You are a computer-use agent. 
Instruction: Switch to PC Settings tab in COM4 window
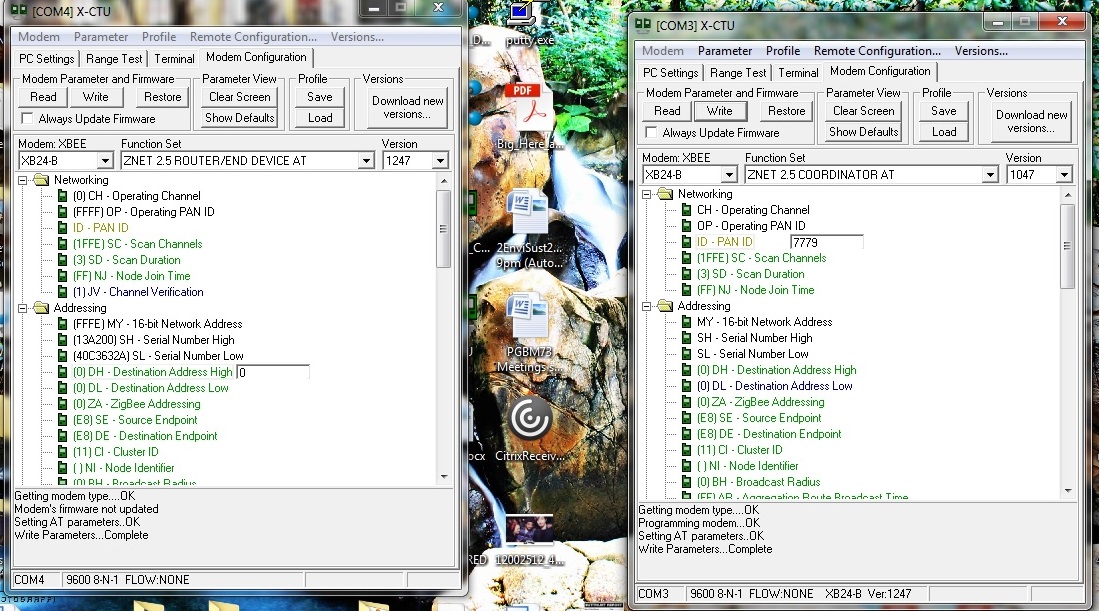pos(46,59)
